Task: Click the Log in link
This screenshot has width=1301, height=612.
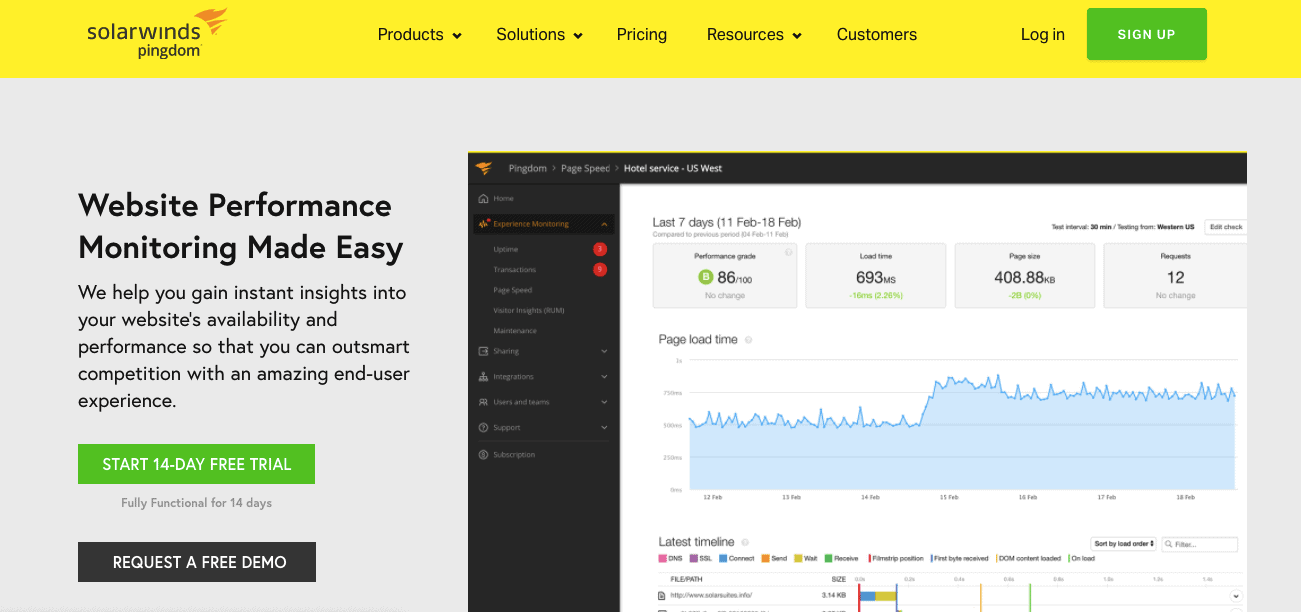Action: coord(1043,34)
